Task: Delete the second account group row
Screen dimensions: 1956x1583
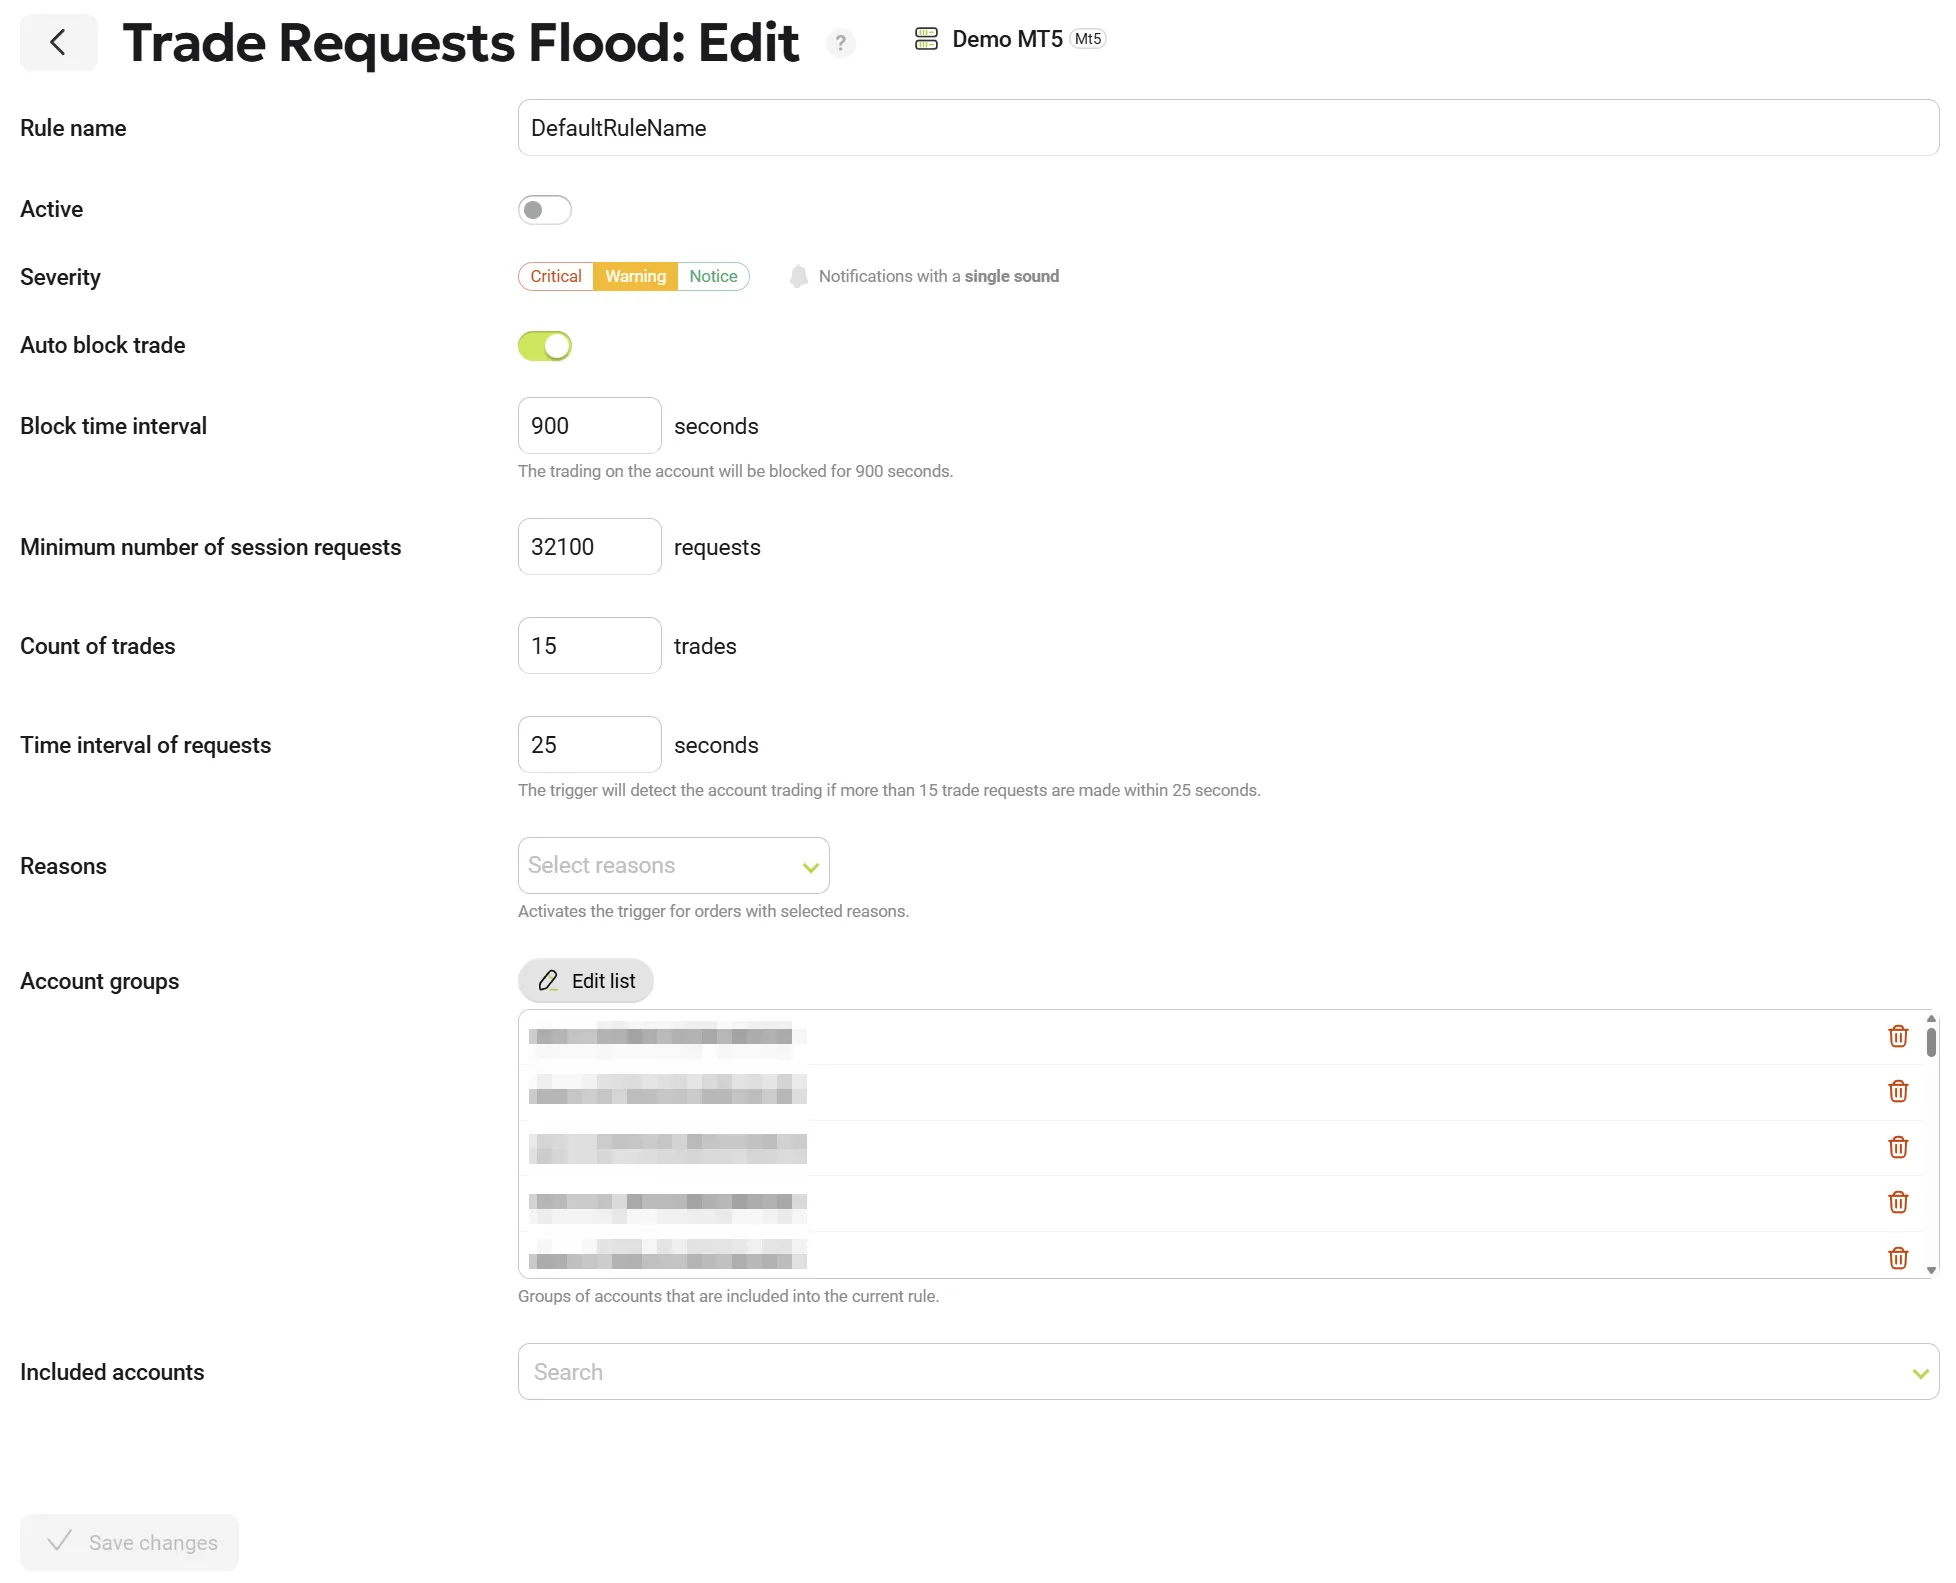Action: 1897,1091
